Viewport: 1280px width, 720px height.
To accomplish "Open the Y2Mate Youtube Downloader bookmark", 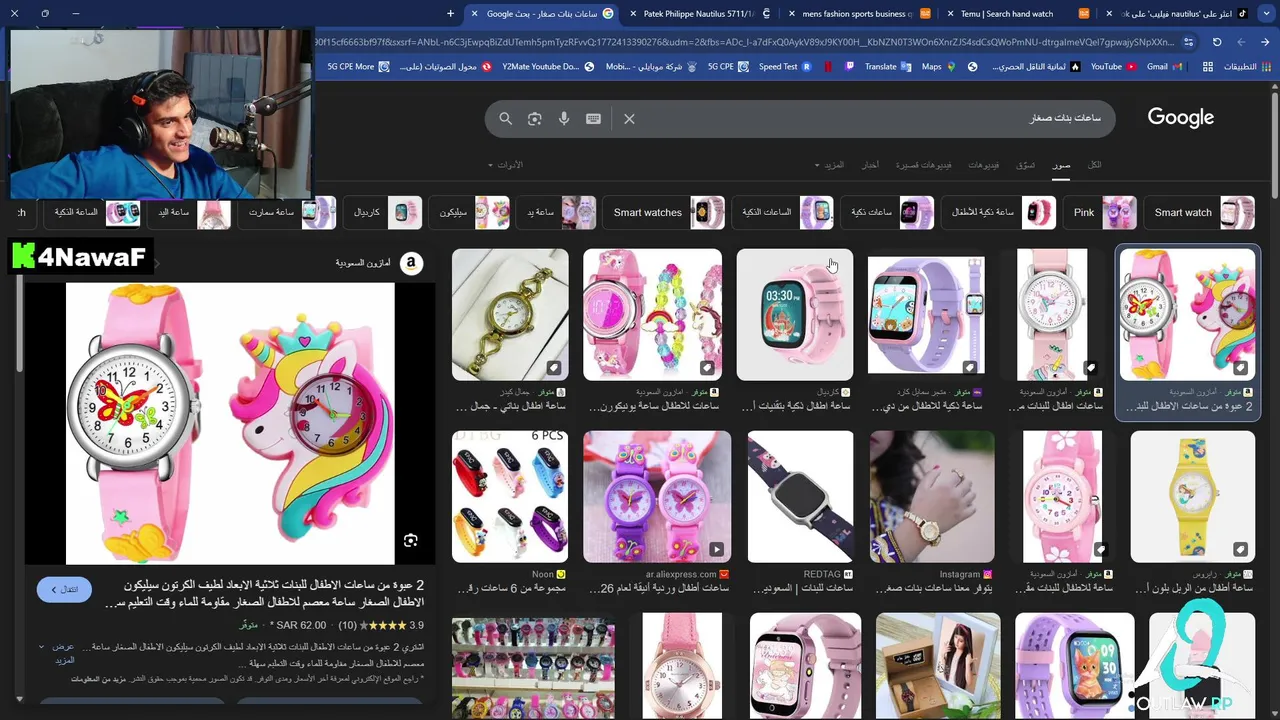I will [x=548, y=67].
